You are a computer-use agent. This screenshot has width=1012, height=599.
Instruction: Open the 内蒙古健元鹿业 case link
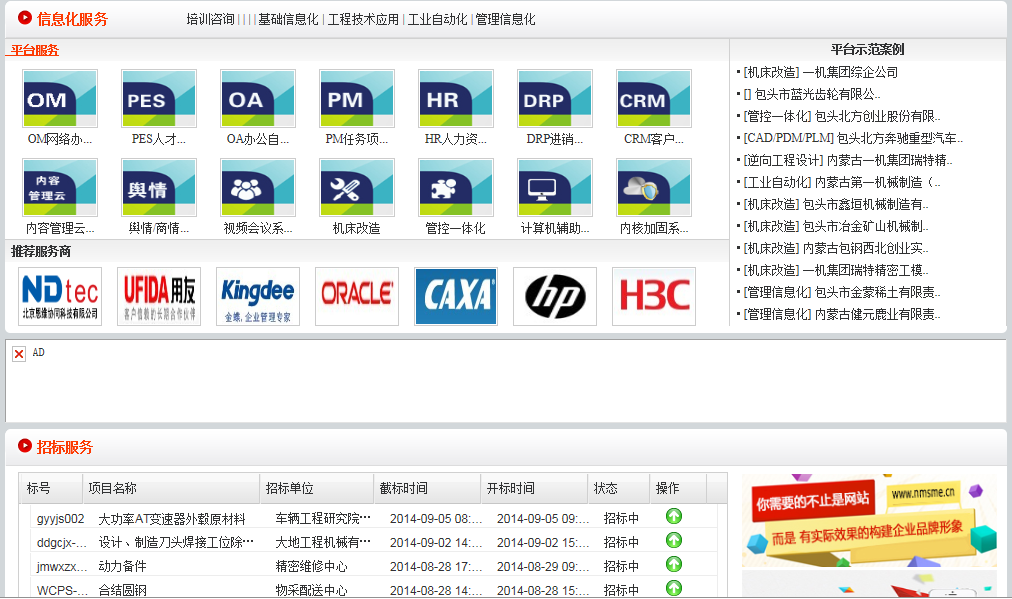point(877,314)
